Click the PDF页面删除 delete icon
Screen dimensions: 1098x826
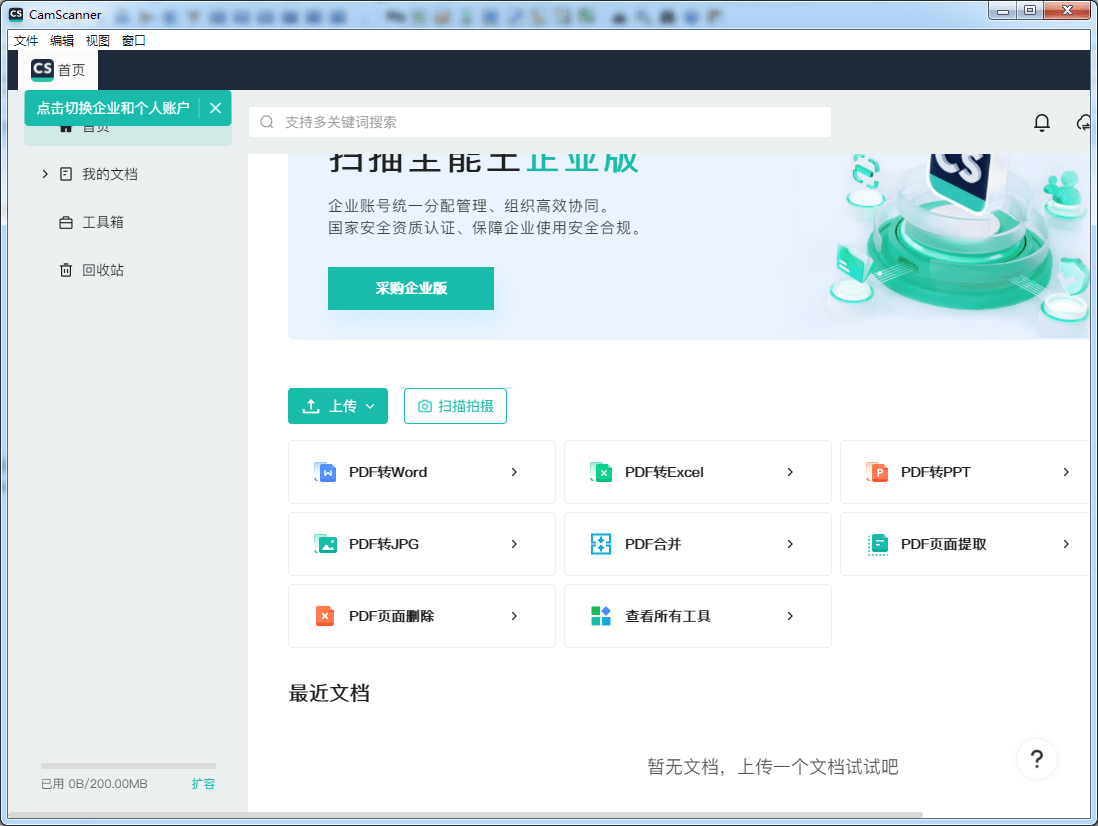click(325, 615)
